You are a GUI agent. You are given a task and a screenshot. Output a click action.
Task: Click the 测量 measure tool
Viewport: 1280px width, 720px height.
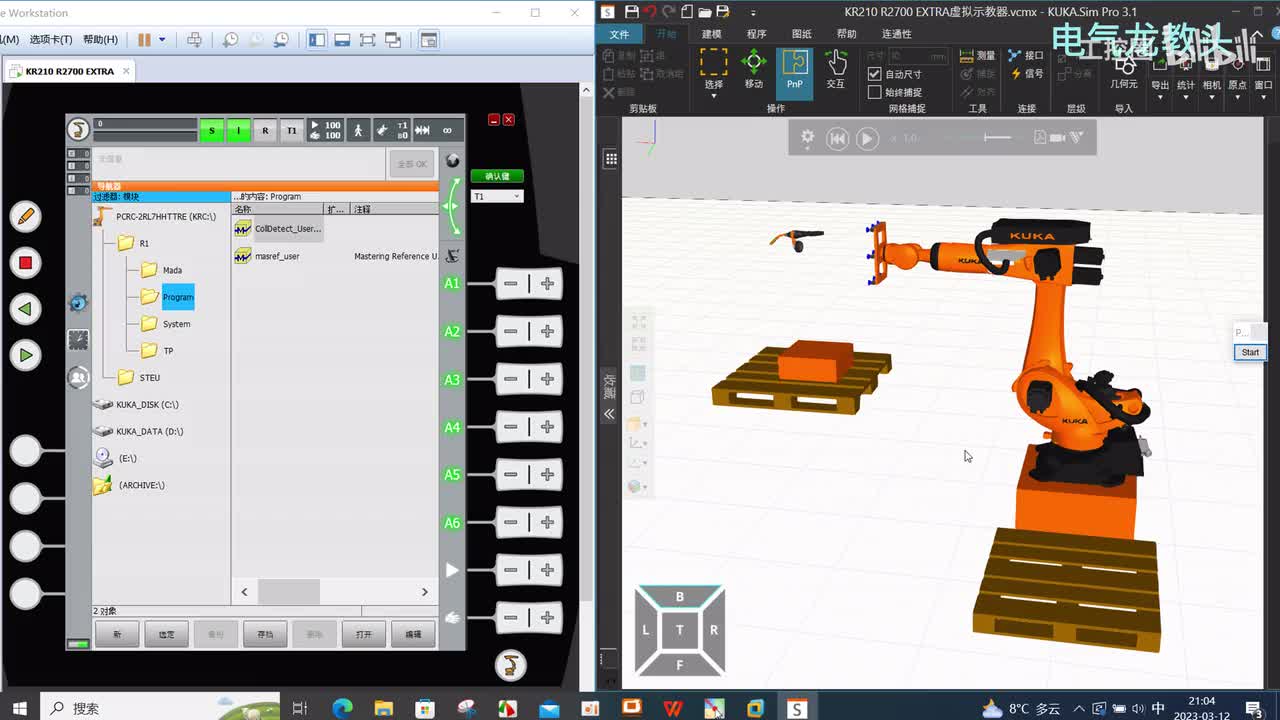click(977, 55)
